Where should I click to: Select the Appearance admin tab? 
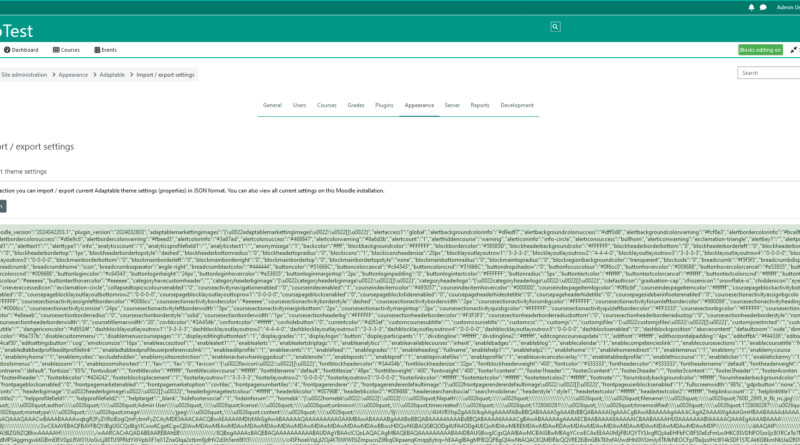[419, 105]
